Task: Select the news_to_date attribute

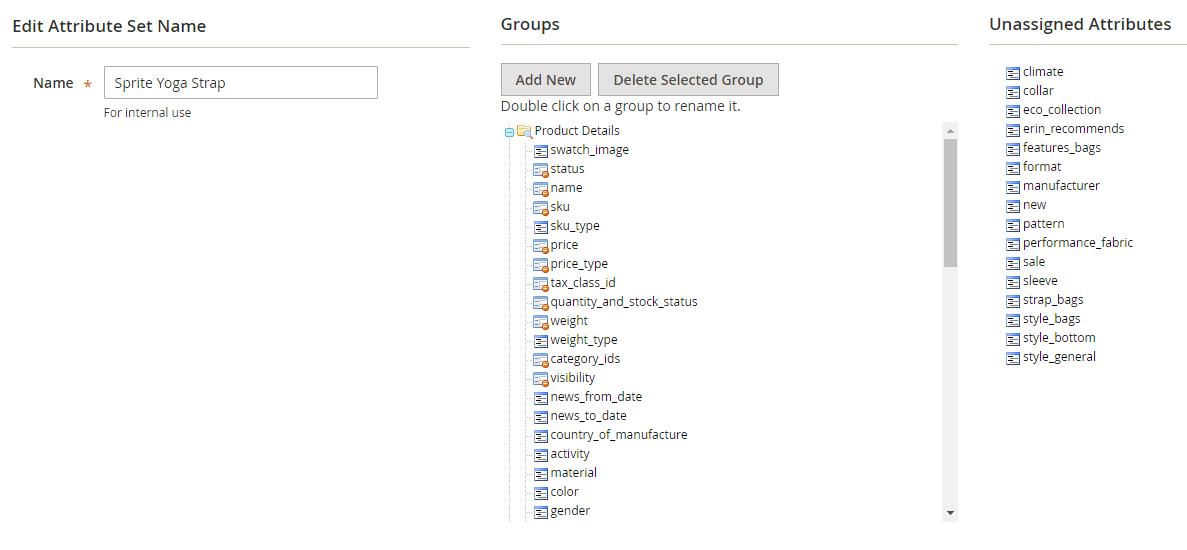Action: click(x=588, y=415)
